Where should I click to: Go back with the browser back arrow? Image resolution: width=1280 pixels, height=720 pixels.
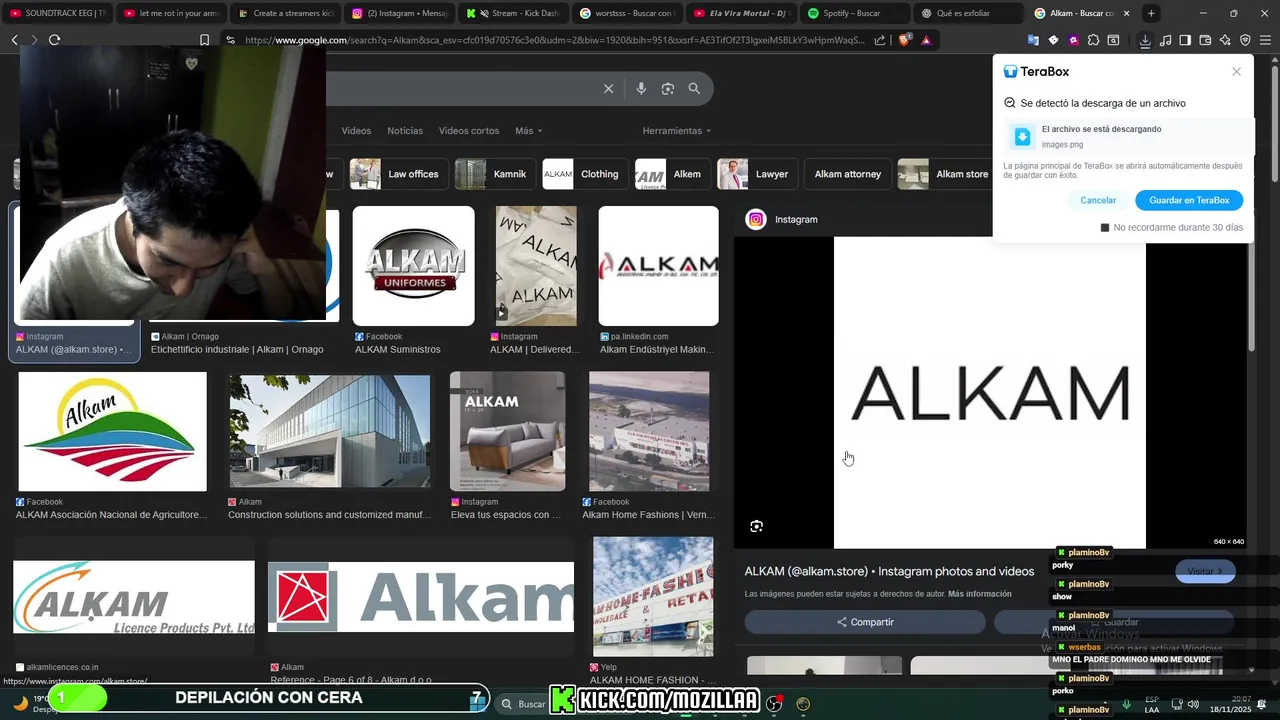click(14, 40)
